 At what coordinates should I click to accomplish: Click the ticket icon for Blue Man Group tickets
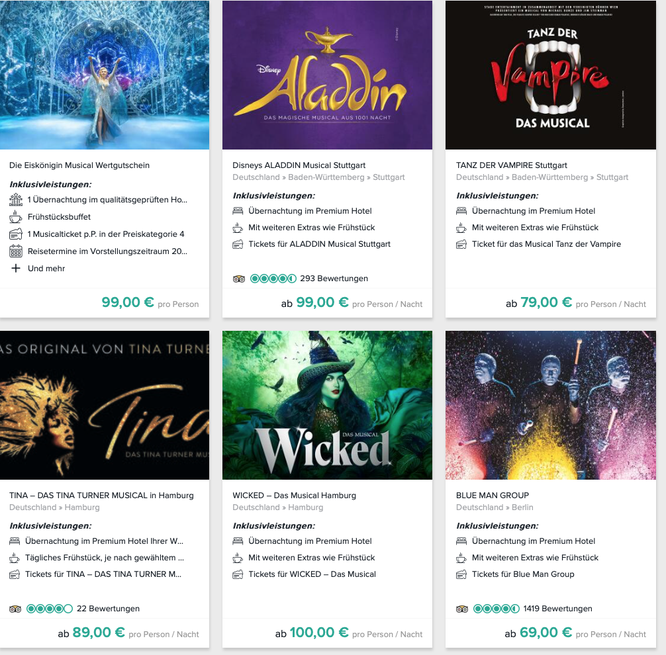click(x=461, y=575)
